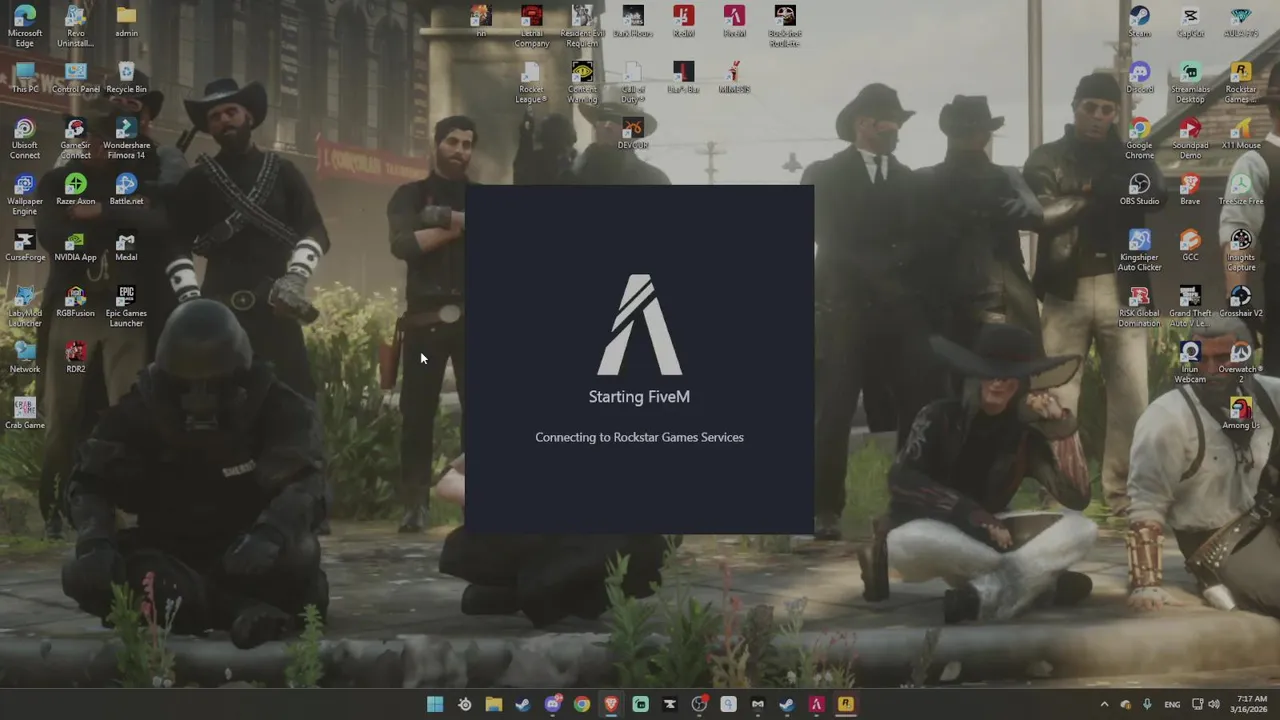
Task: Open the MIMESIS desktop shortcut
Action: (734, 78)
